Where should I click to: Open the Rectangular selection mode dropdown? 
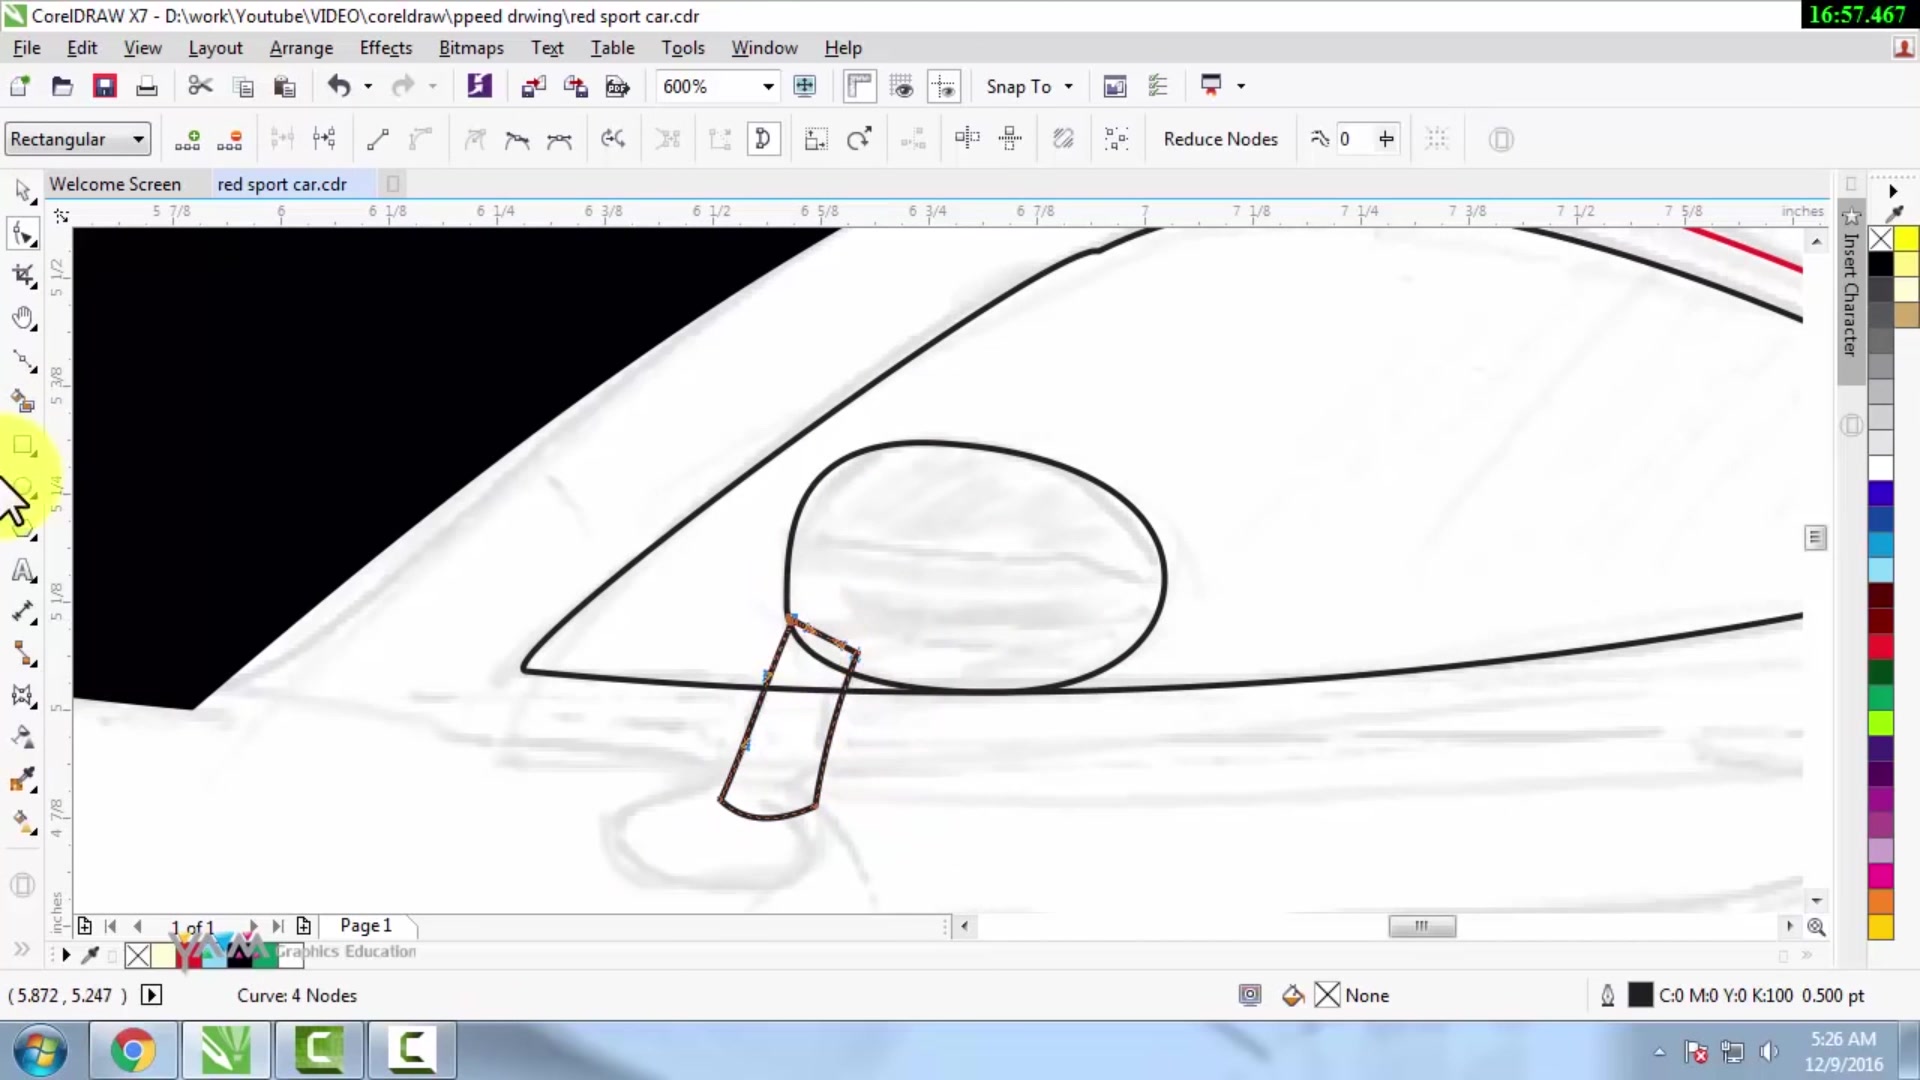(x=137, y=138)
